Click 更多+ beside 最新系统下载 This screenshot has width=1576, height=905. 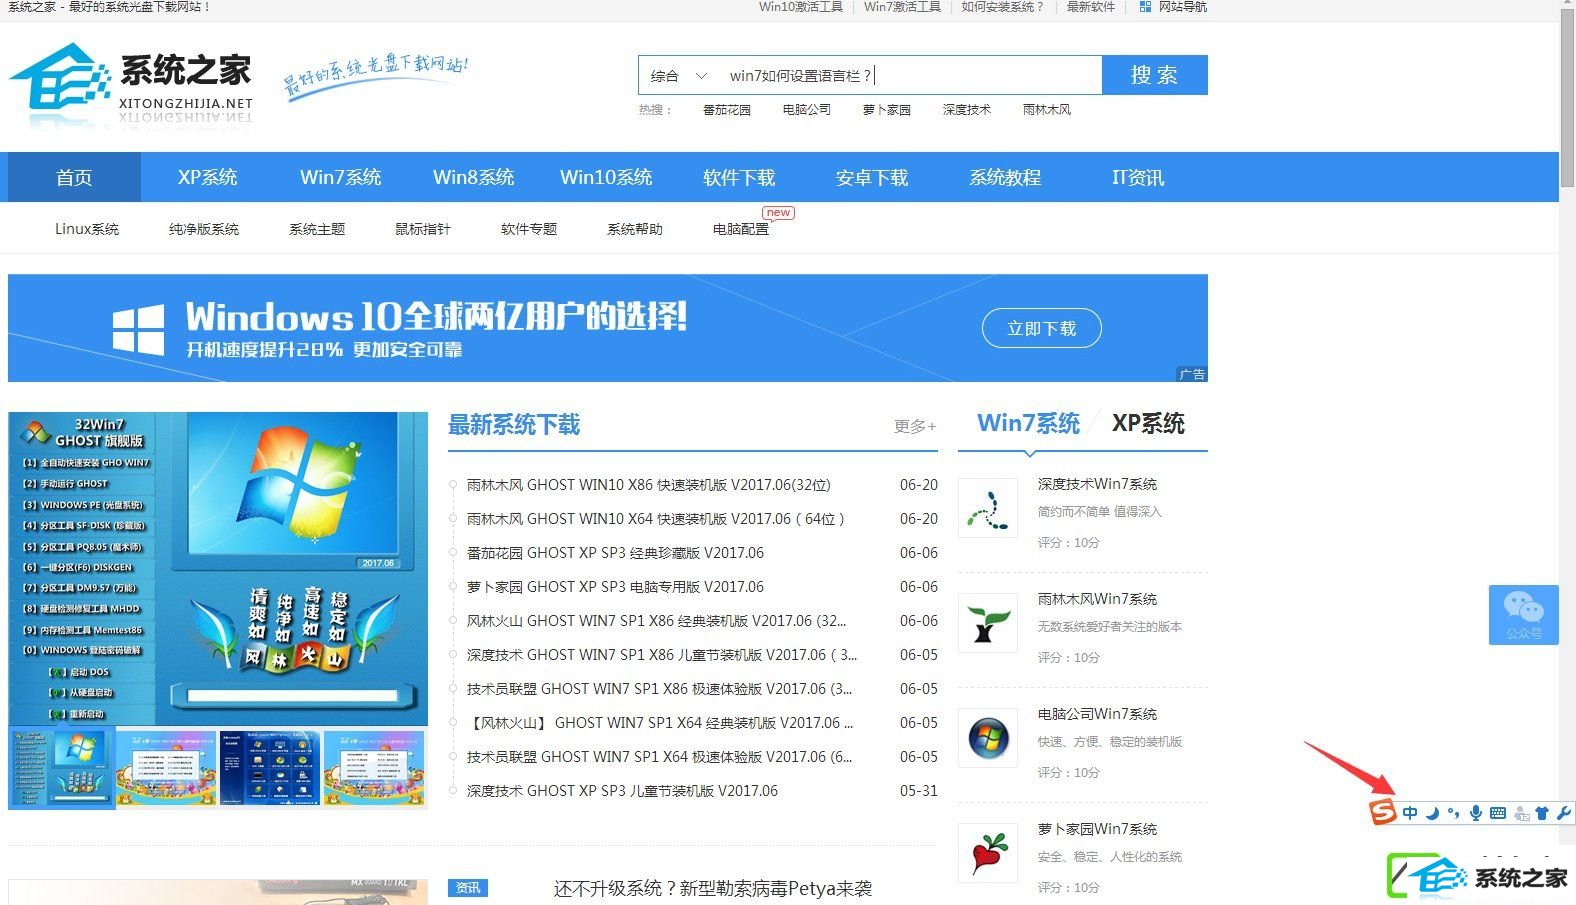(x=915, y=426)
